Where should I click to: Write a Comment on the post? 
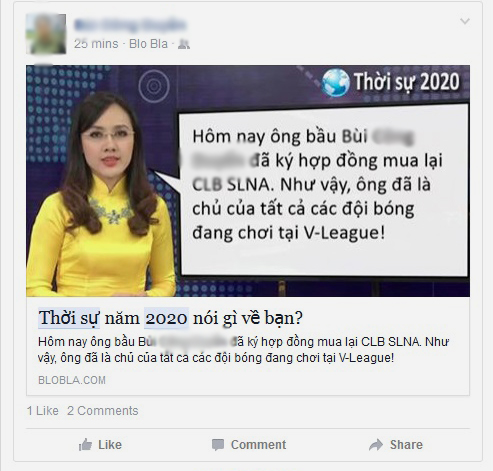click(249, 445)
